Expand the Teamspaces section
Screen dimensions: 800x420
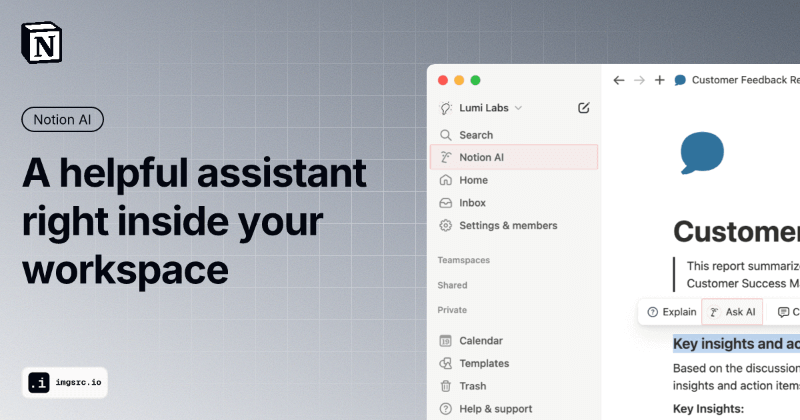(x=463, y=260)
